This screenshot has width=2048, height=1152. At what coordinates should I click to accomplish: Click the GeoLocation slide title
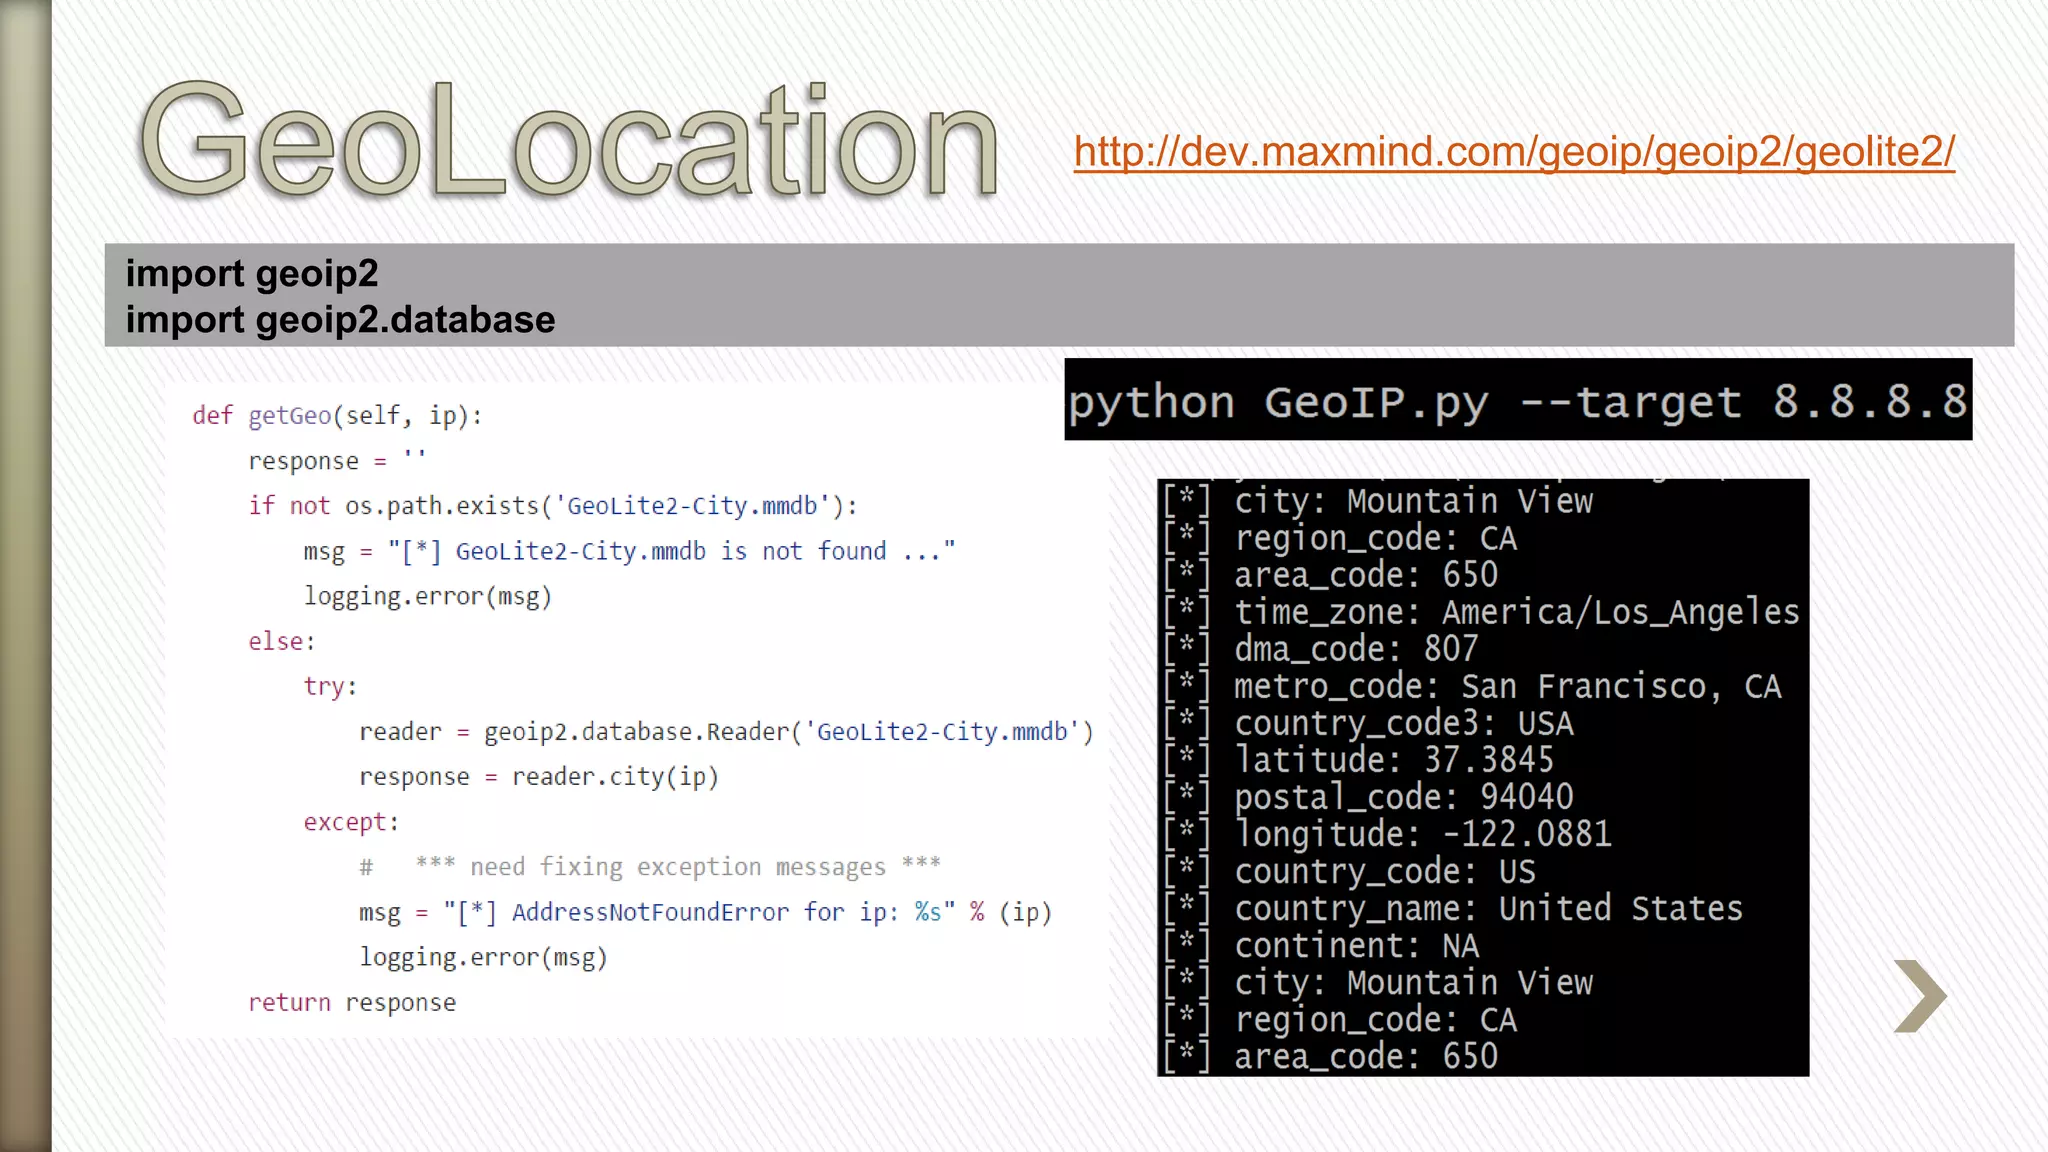tap(568, 140)
